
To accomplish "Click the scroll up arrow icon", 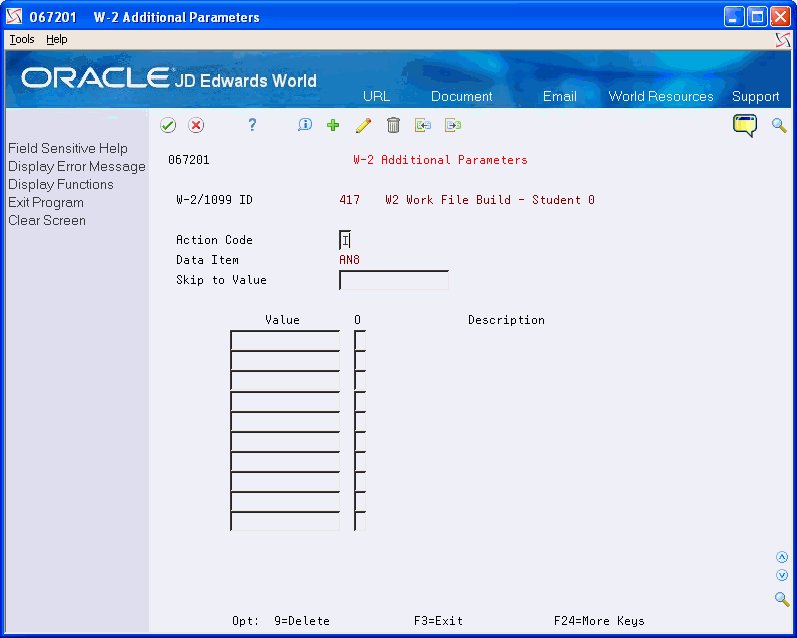I will click(782, 557).
